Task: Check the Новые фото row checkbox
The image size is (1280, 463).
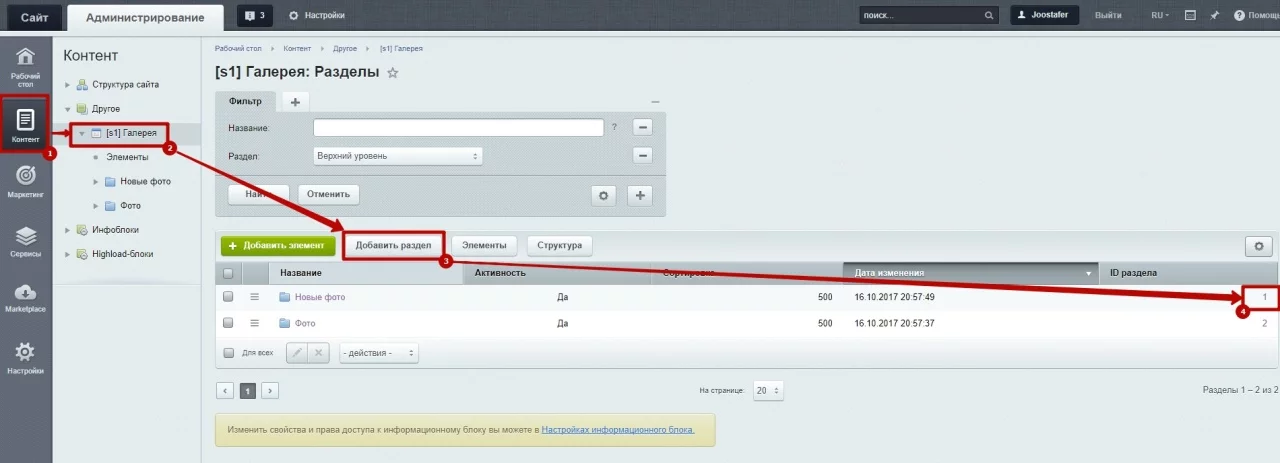Action: (228, 297)
